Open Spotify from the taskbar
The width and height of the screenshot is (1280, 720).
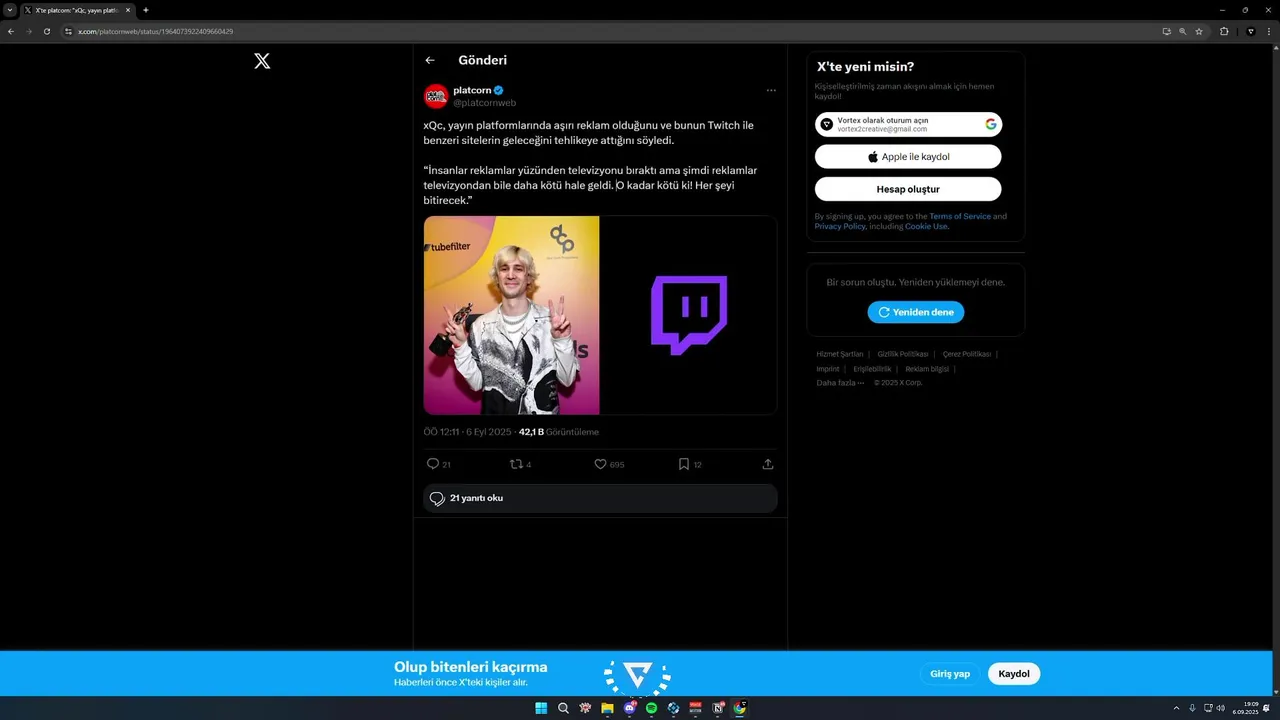[651, 708]
